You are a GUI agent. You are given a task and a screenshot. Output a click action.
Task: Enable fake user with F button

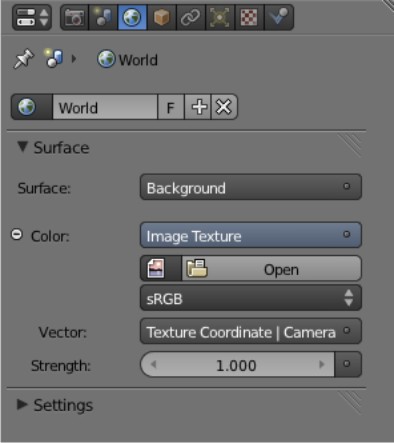tap(171, 107)
